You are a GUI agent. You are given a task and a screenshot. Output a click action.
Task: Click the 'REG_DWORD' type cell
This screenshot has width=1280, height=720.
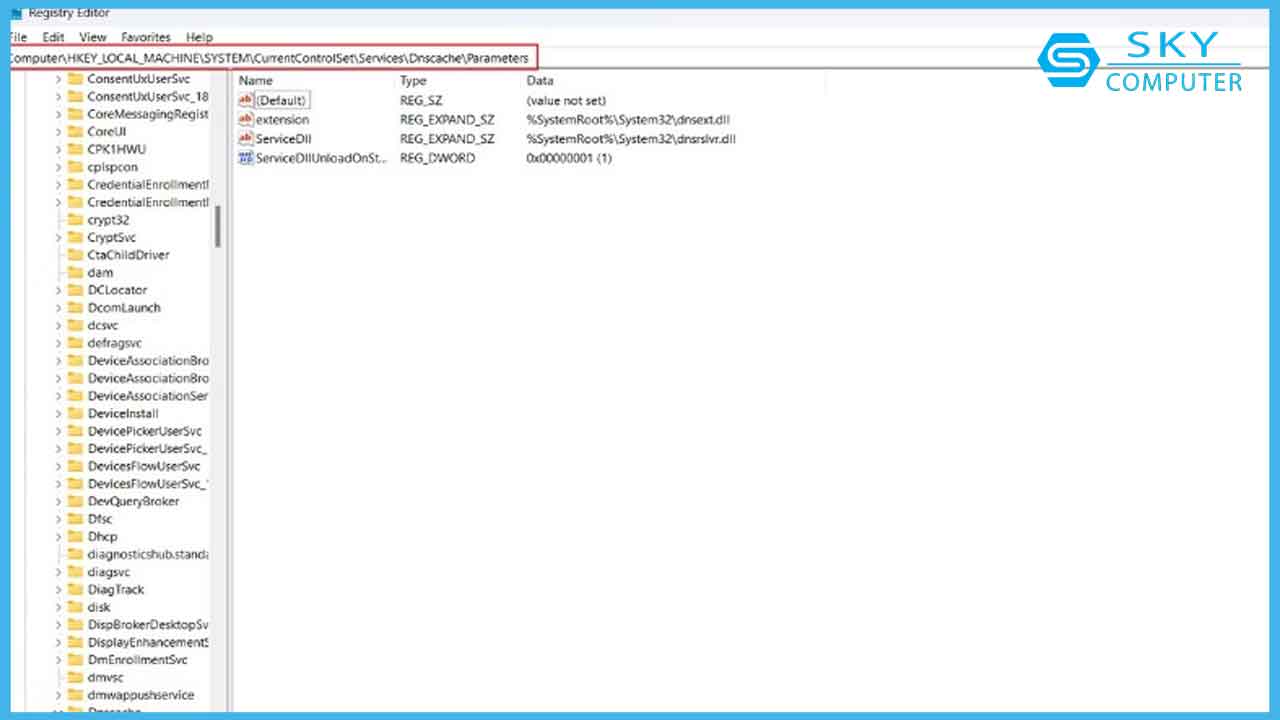pyautogui.click(x=437, y=158)
